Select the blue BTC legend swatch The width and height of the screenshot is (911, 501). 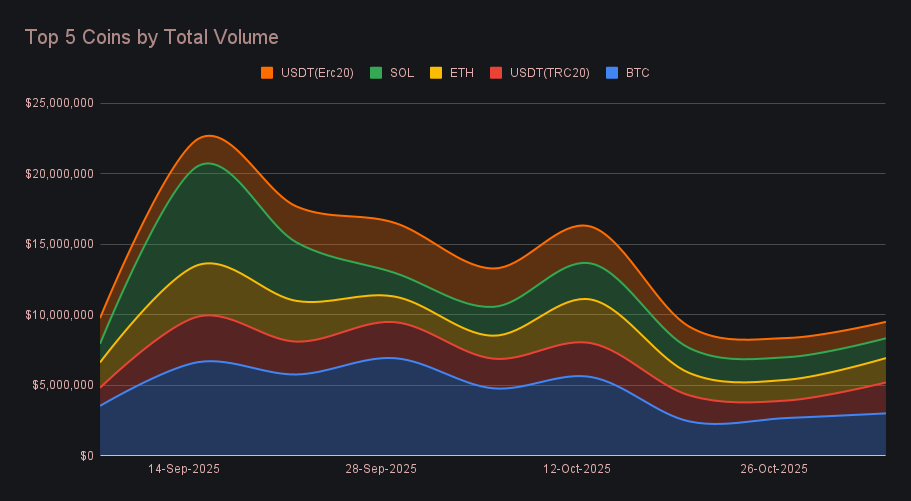pos(611,73)
